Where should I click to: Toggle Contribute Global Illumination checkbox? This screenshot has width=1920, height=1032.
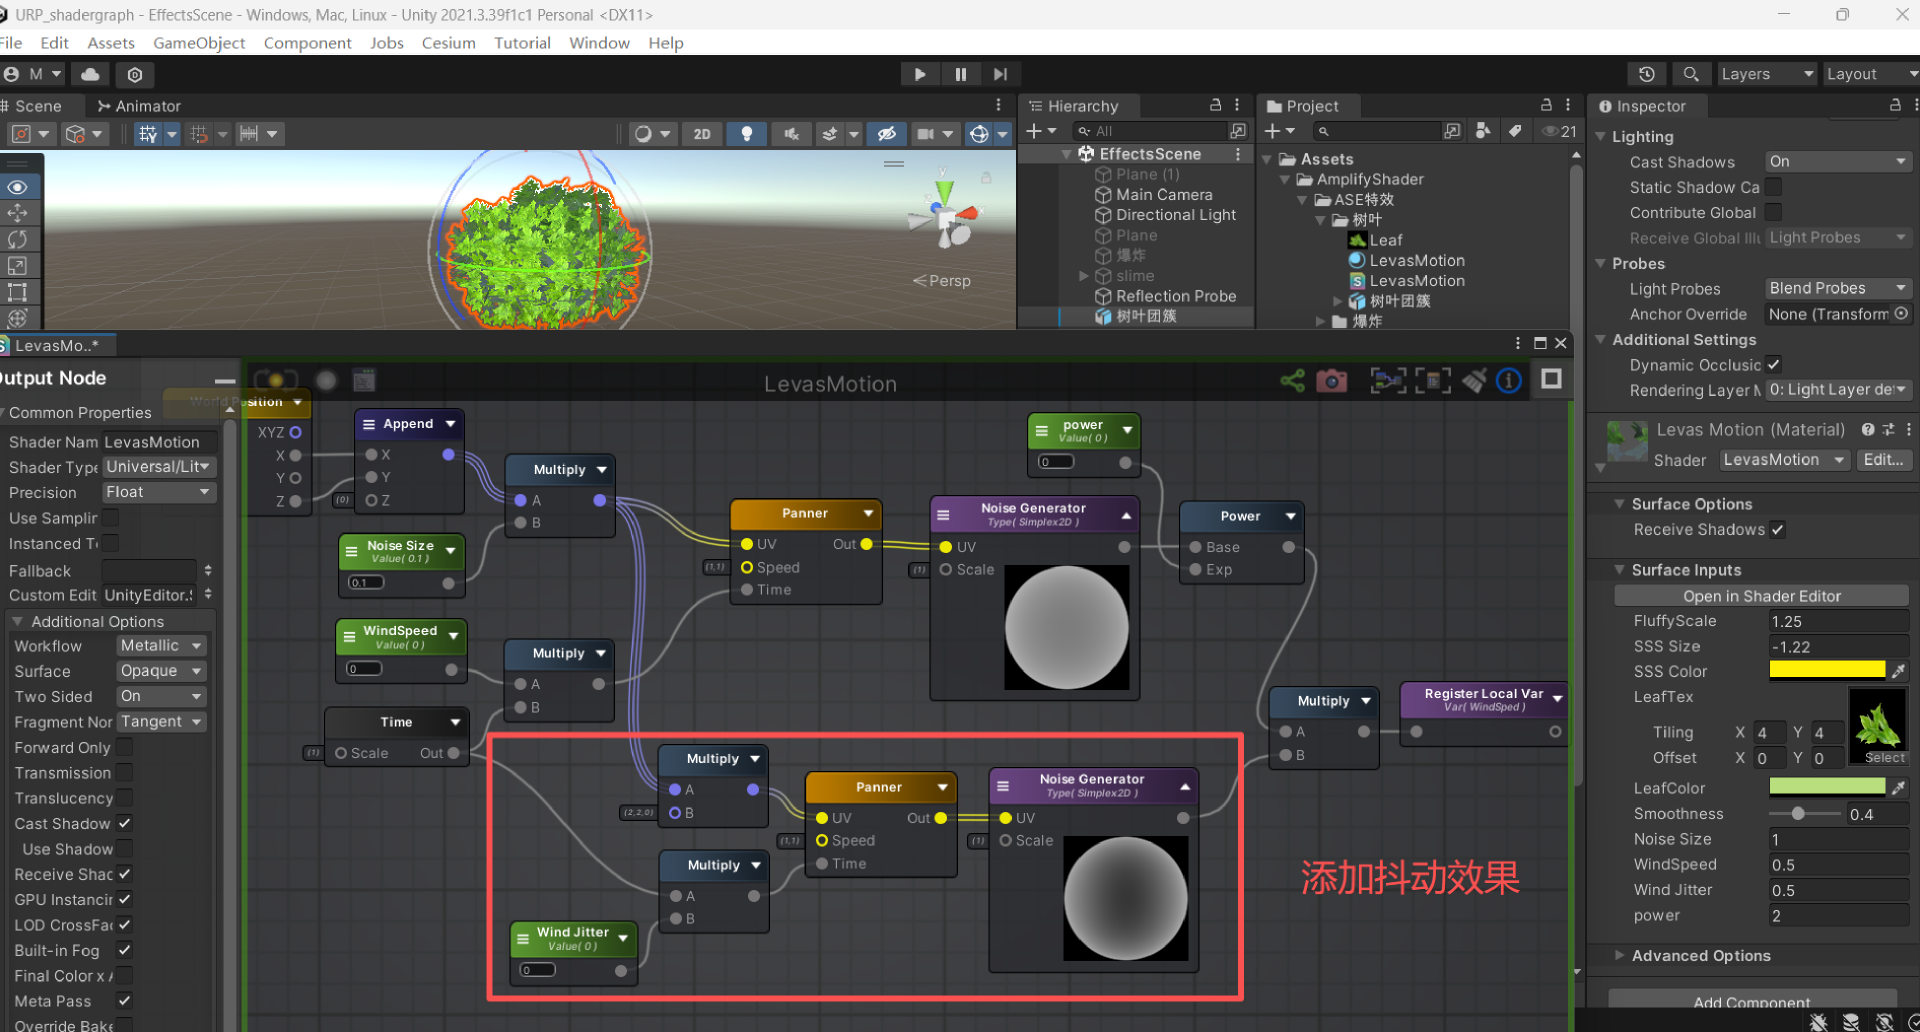point(1773,212)
